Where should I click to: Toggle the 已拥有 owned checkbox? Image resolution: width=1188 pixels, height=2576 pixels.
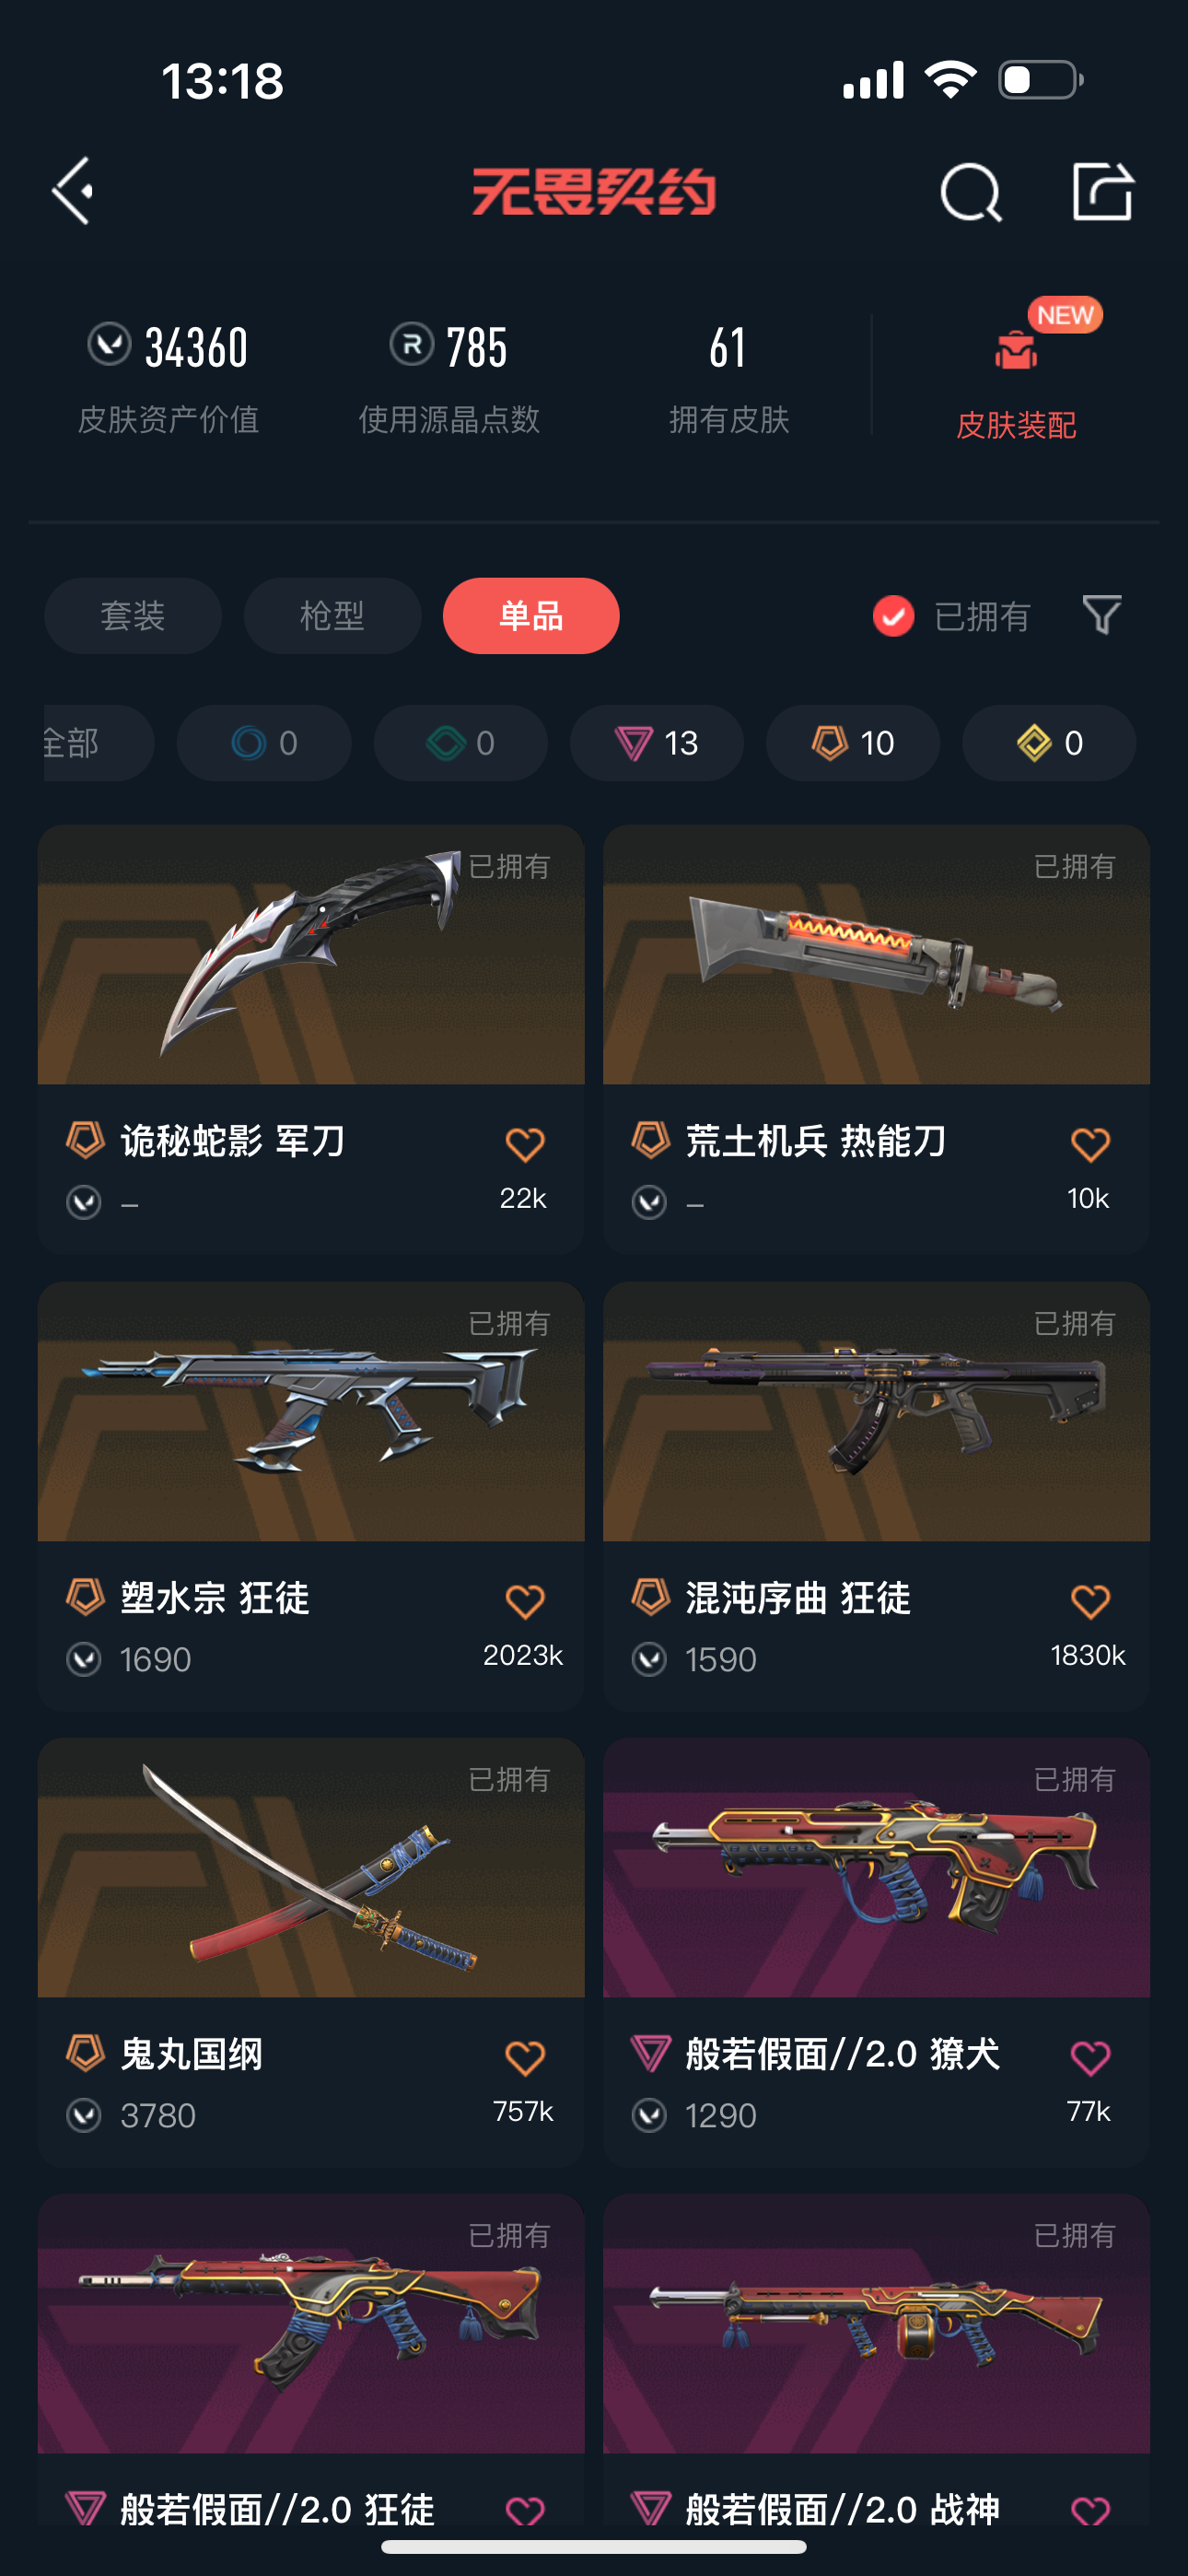(893, 616)
